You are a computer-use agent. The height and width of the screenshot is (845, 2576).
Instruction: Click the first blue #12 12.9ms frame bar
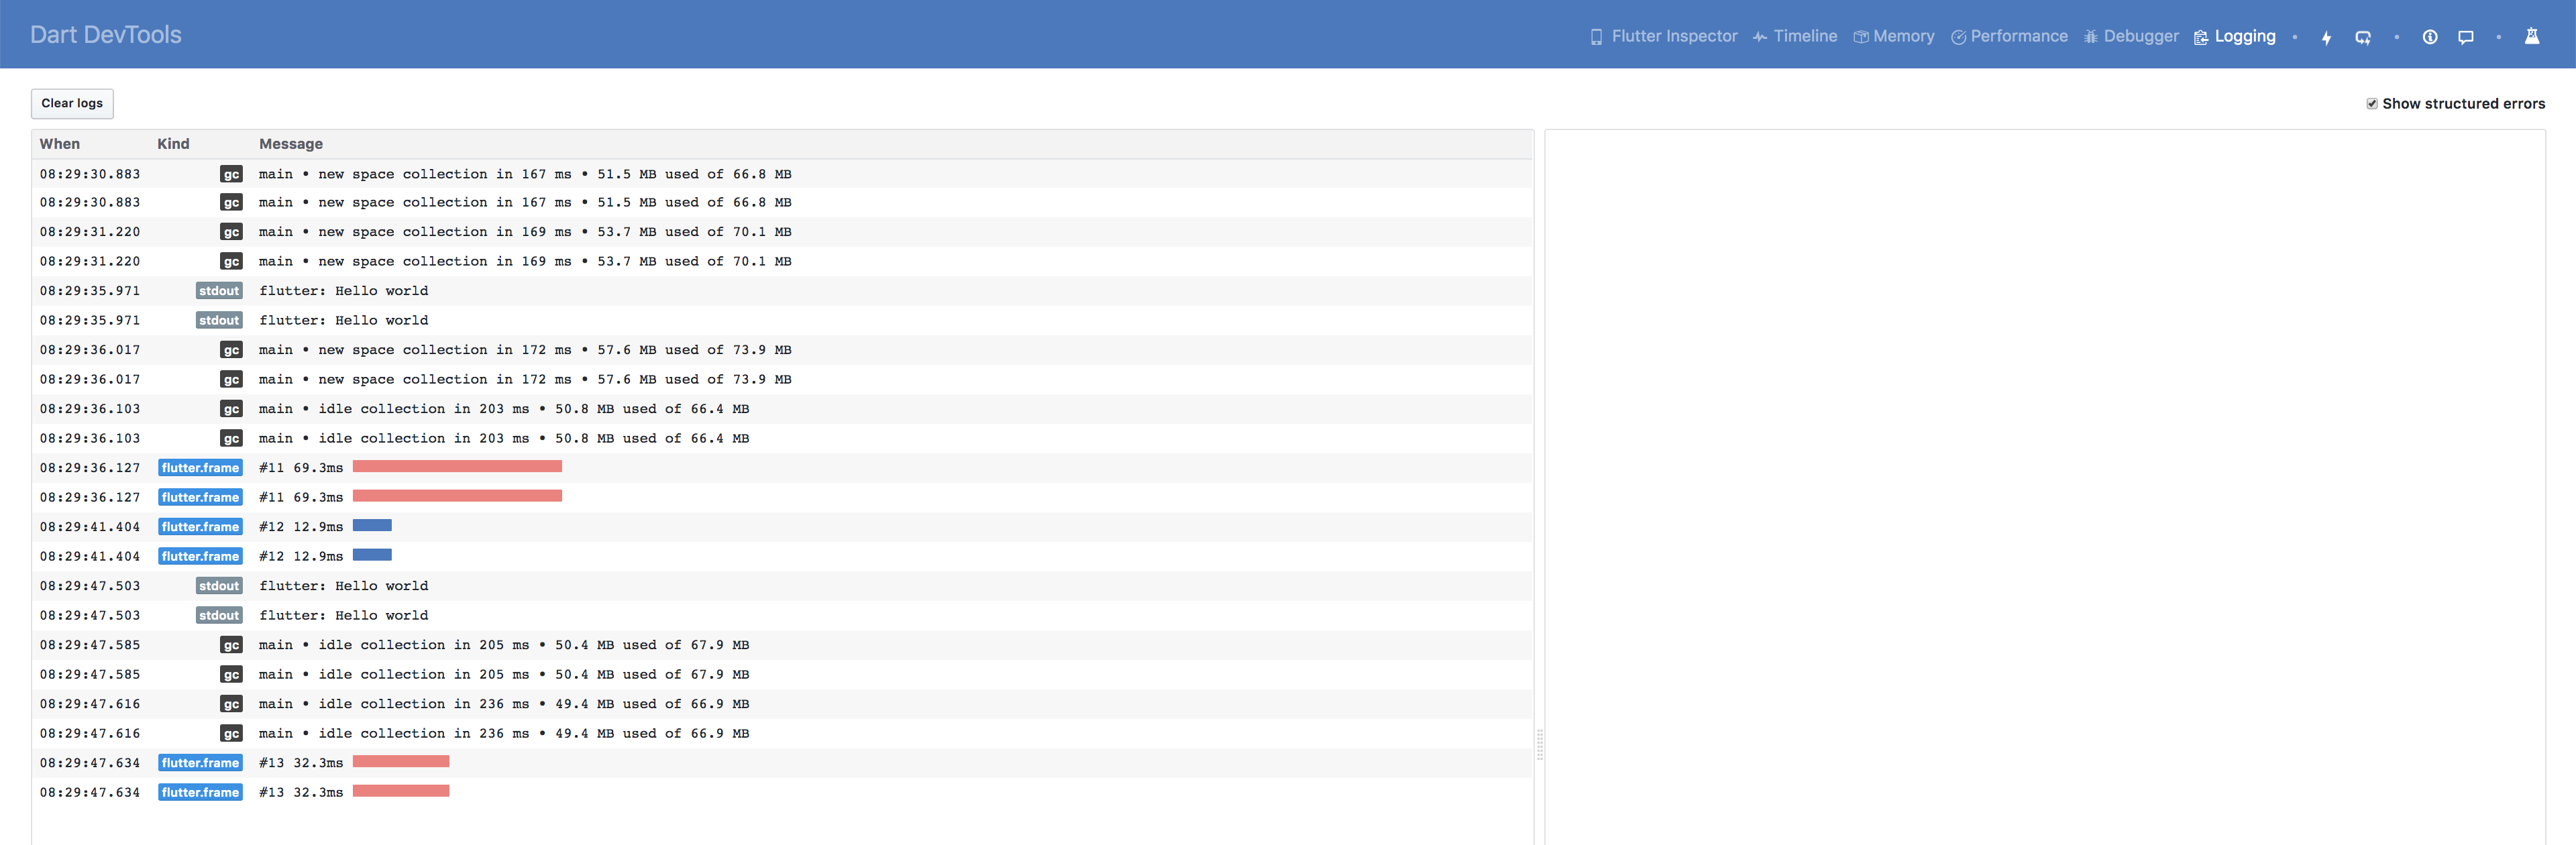[x=372, y=526]
